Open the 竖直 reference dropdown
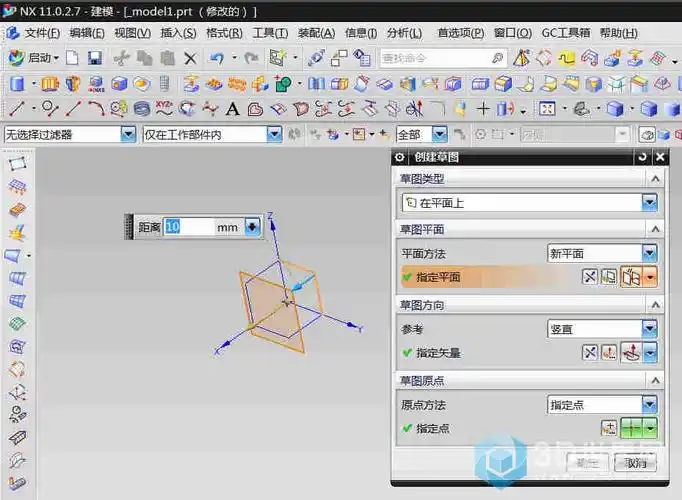Image resolution: width=682 pixels, height=500 pixels. point(649,329)
